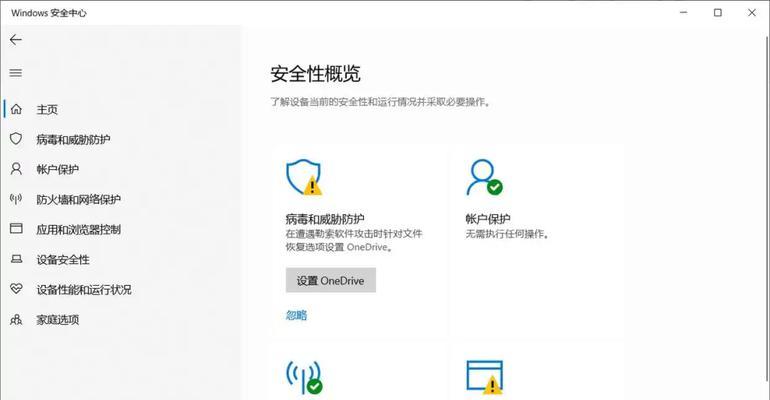Select 家庭选项 in the sidebar
Image resolution: width=770 pixels, height=400 pixels.
coord(57,320)
